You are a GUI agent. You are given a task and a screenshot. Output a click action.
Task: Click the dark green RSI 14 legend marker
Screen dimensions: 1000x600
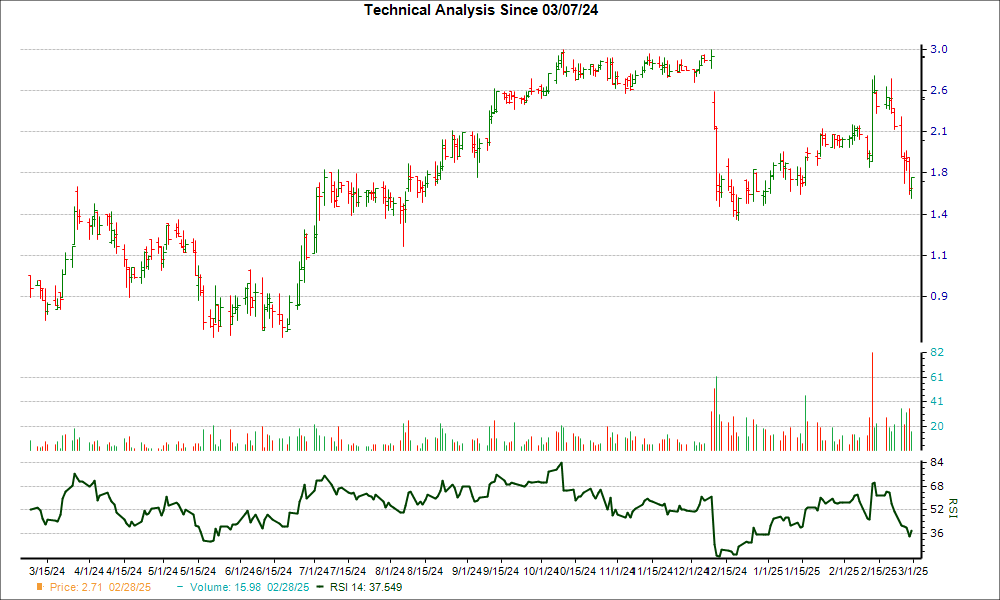pos(320,587)
